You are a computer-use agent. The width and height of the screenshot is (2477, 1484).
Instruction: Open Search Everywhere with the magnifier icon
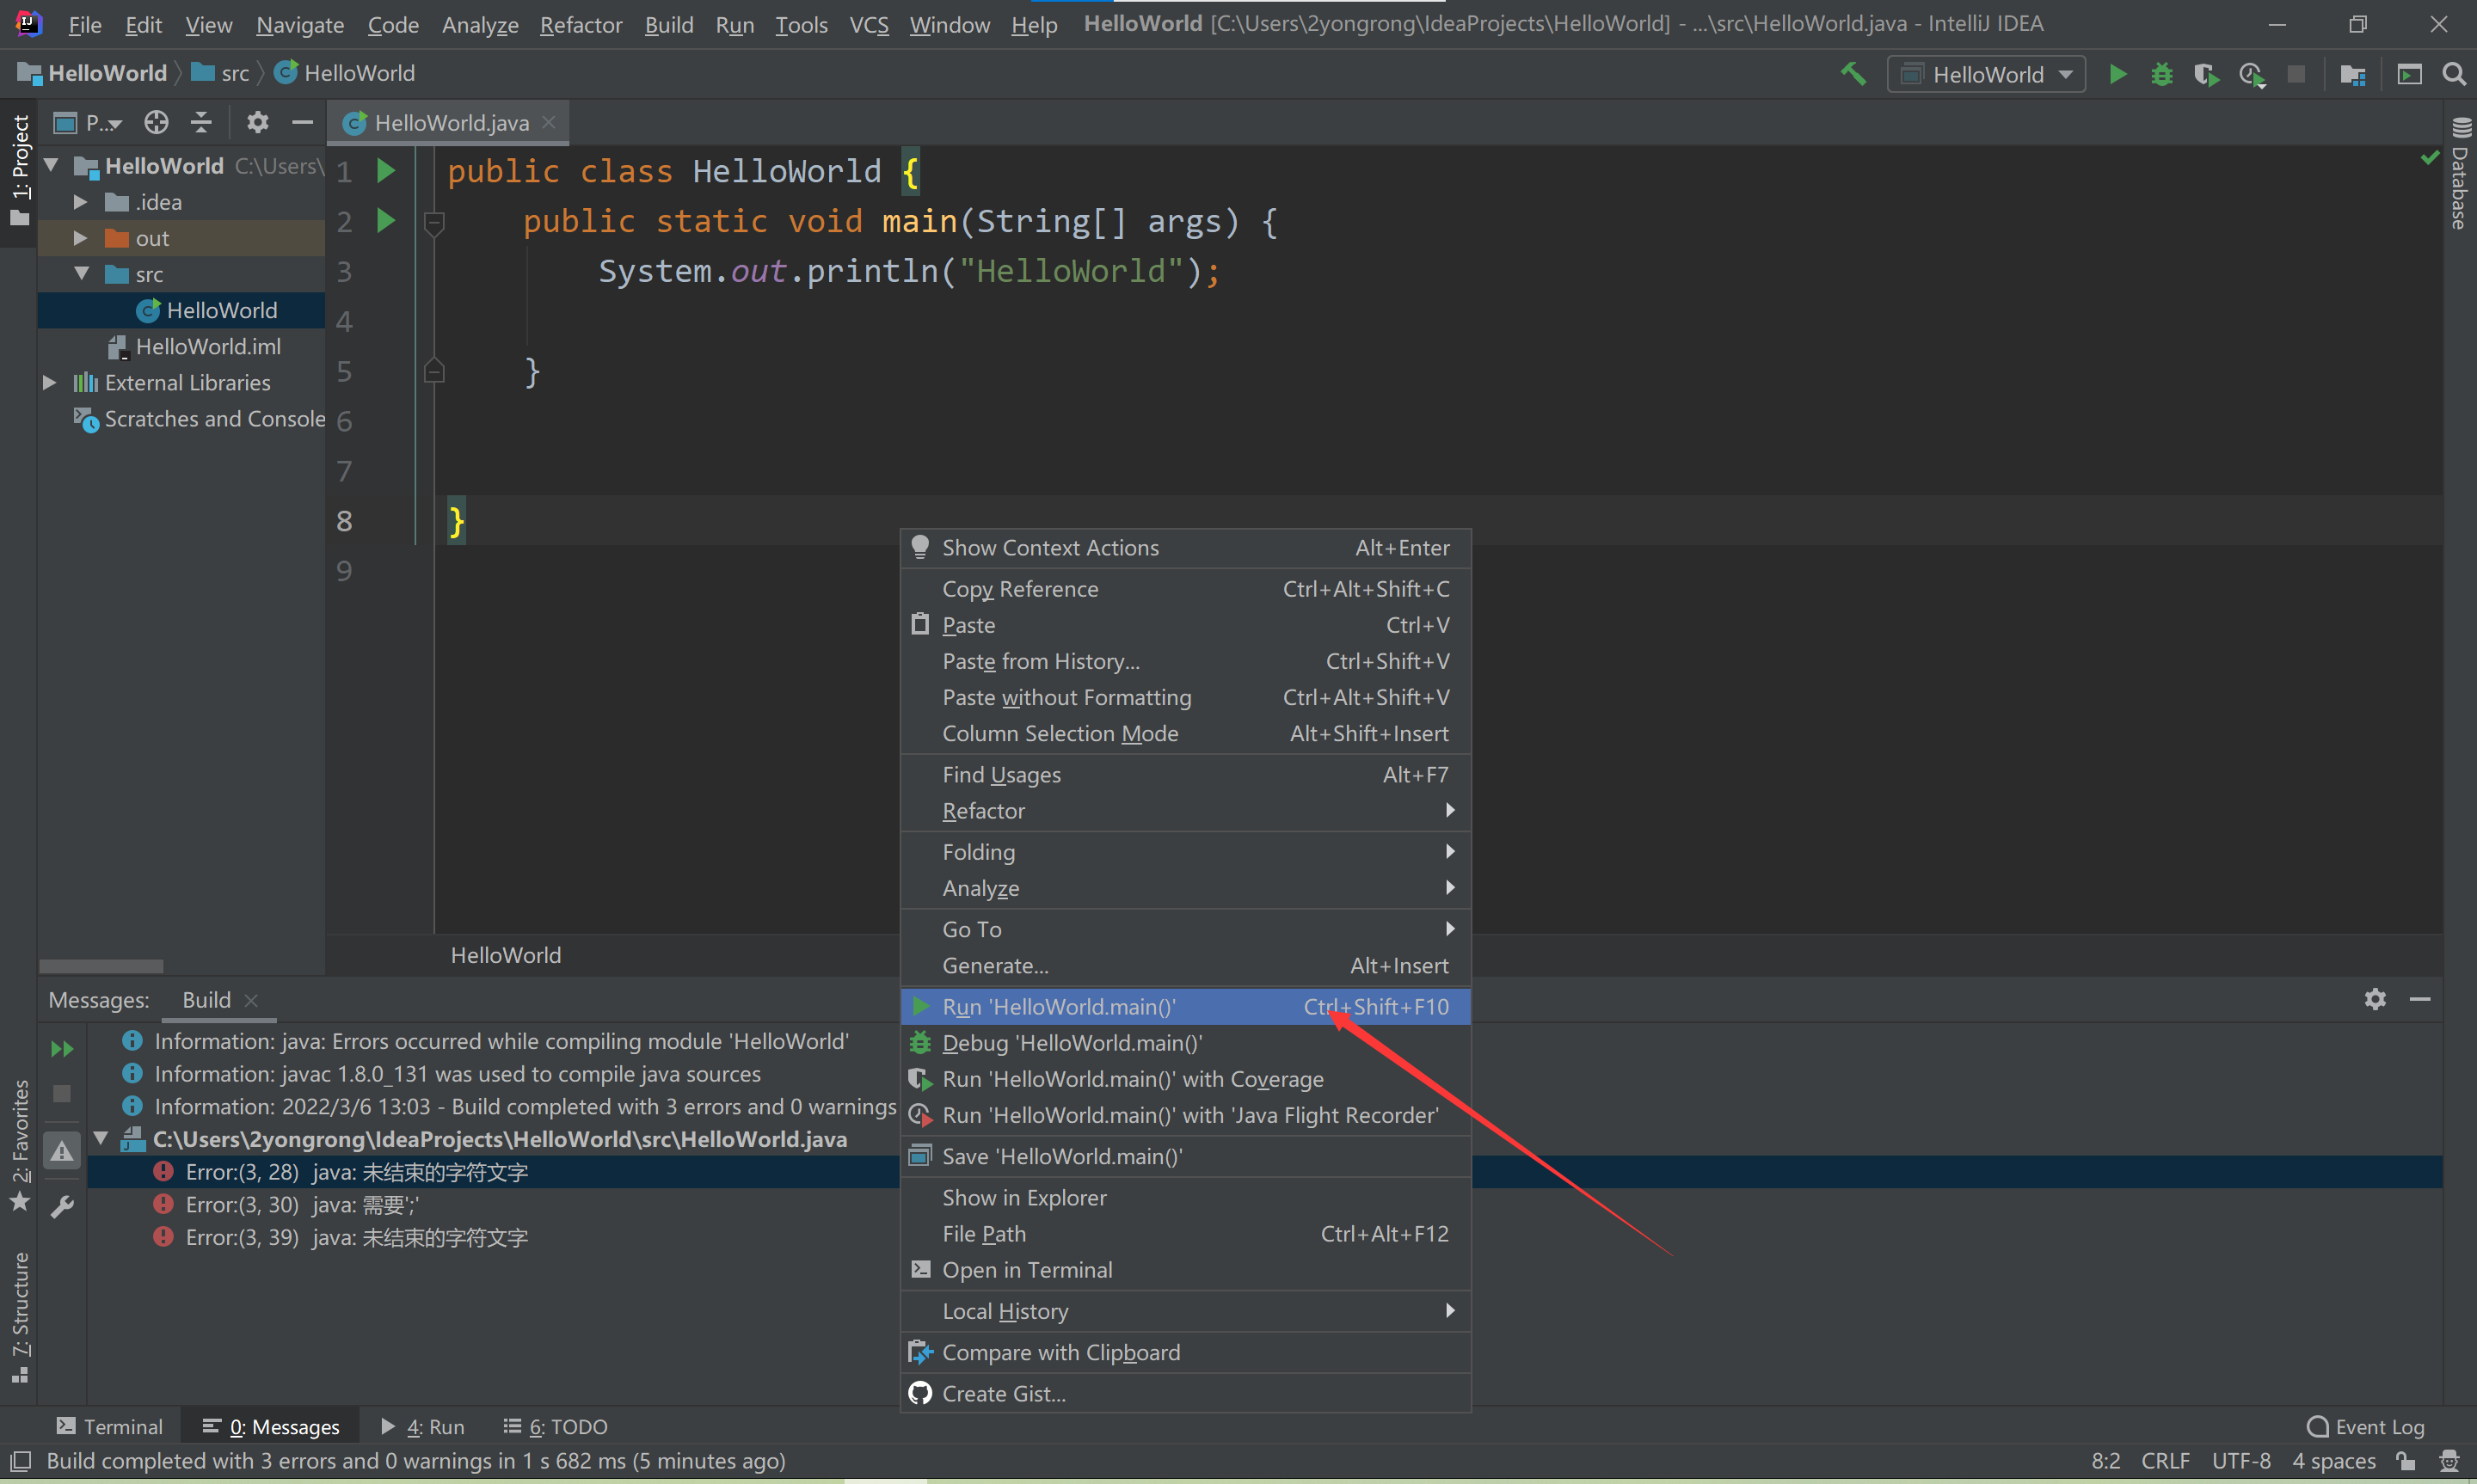click(x=2455, y=73)
